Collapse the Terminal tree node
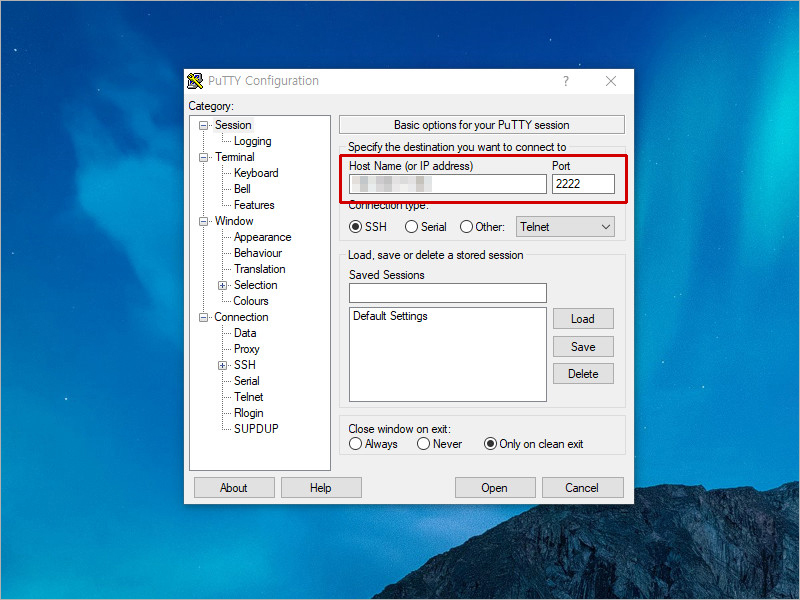 pyautogui.click(x=203, y=157)
